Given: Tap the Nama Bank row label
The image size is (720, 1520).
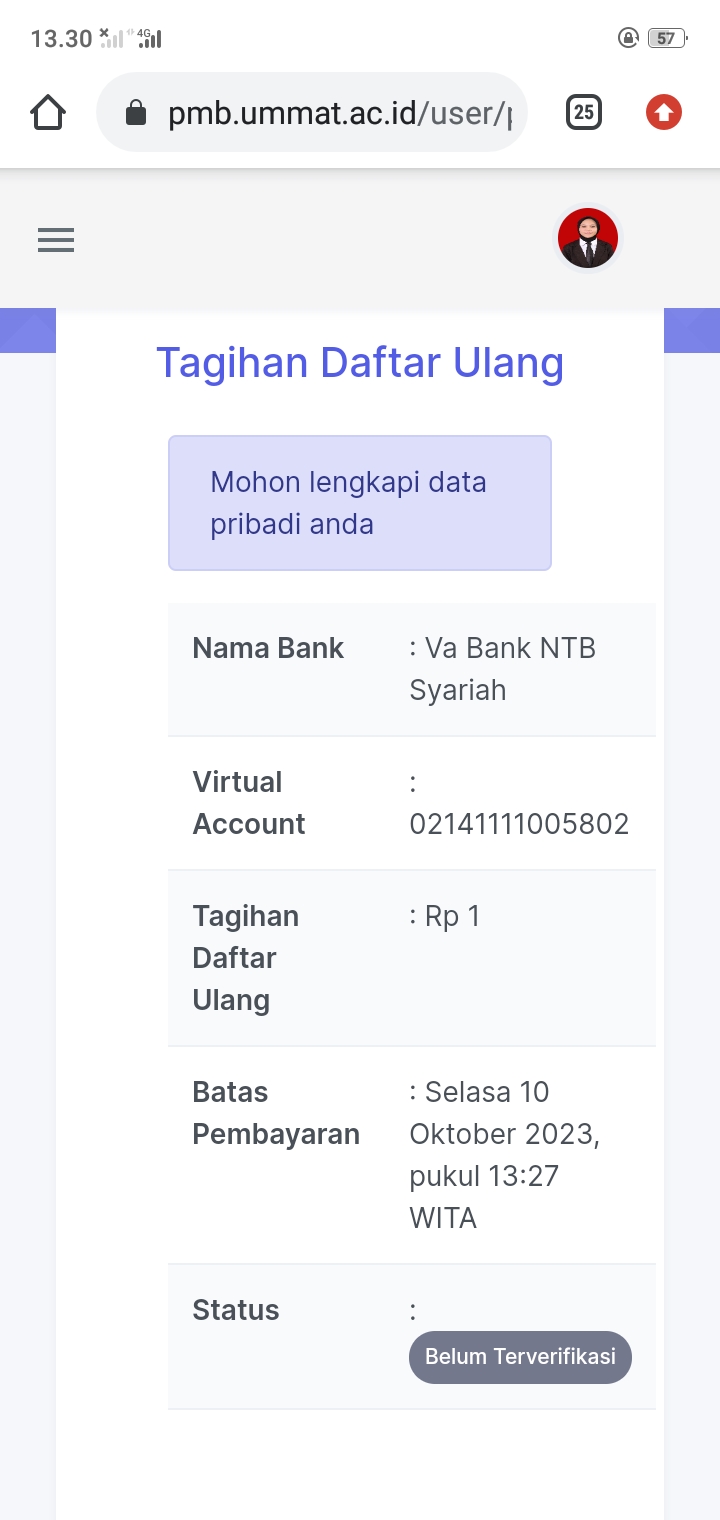Looking at the screenshot, I should point(268,648).
